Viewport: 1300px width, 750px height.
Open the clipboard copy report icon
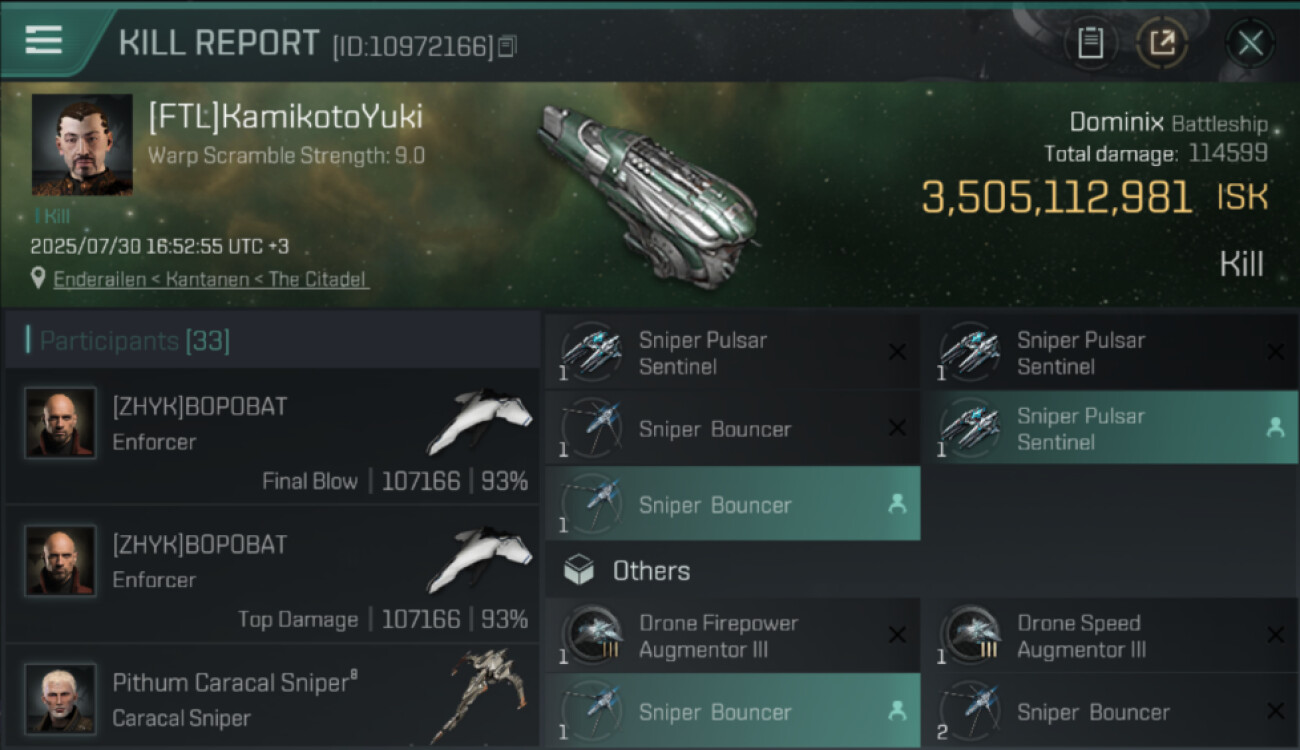(1090, 43)
